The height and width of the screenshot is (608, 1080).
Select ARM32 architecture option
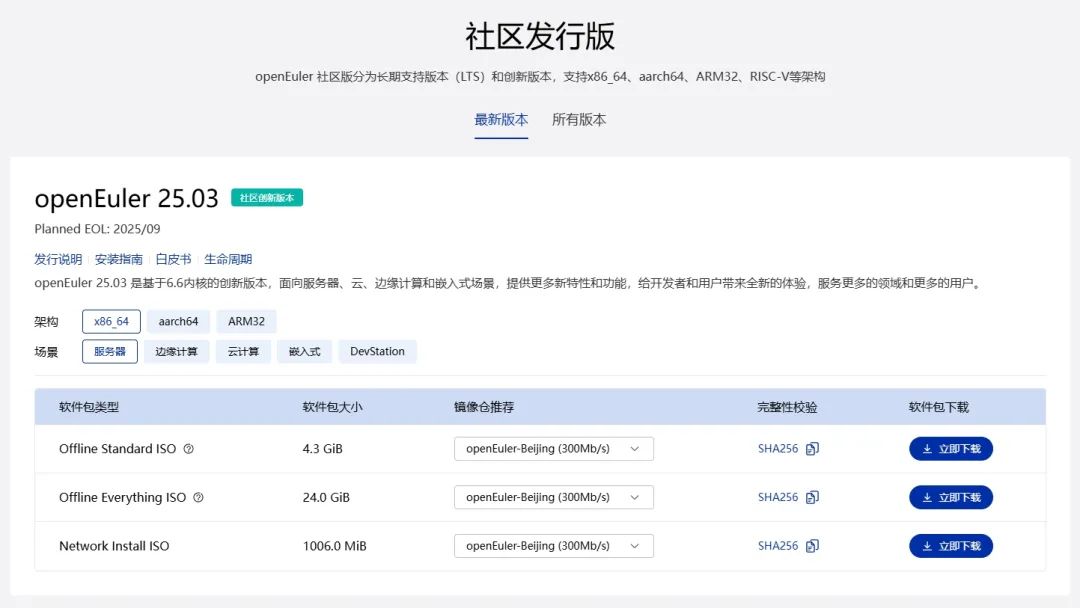[247, 322]
